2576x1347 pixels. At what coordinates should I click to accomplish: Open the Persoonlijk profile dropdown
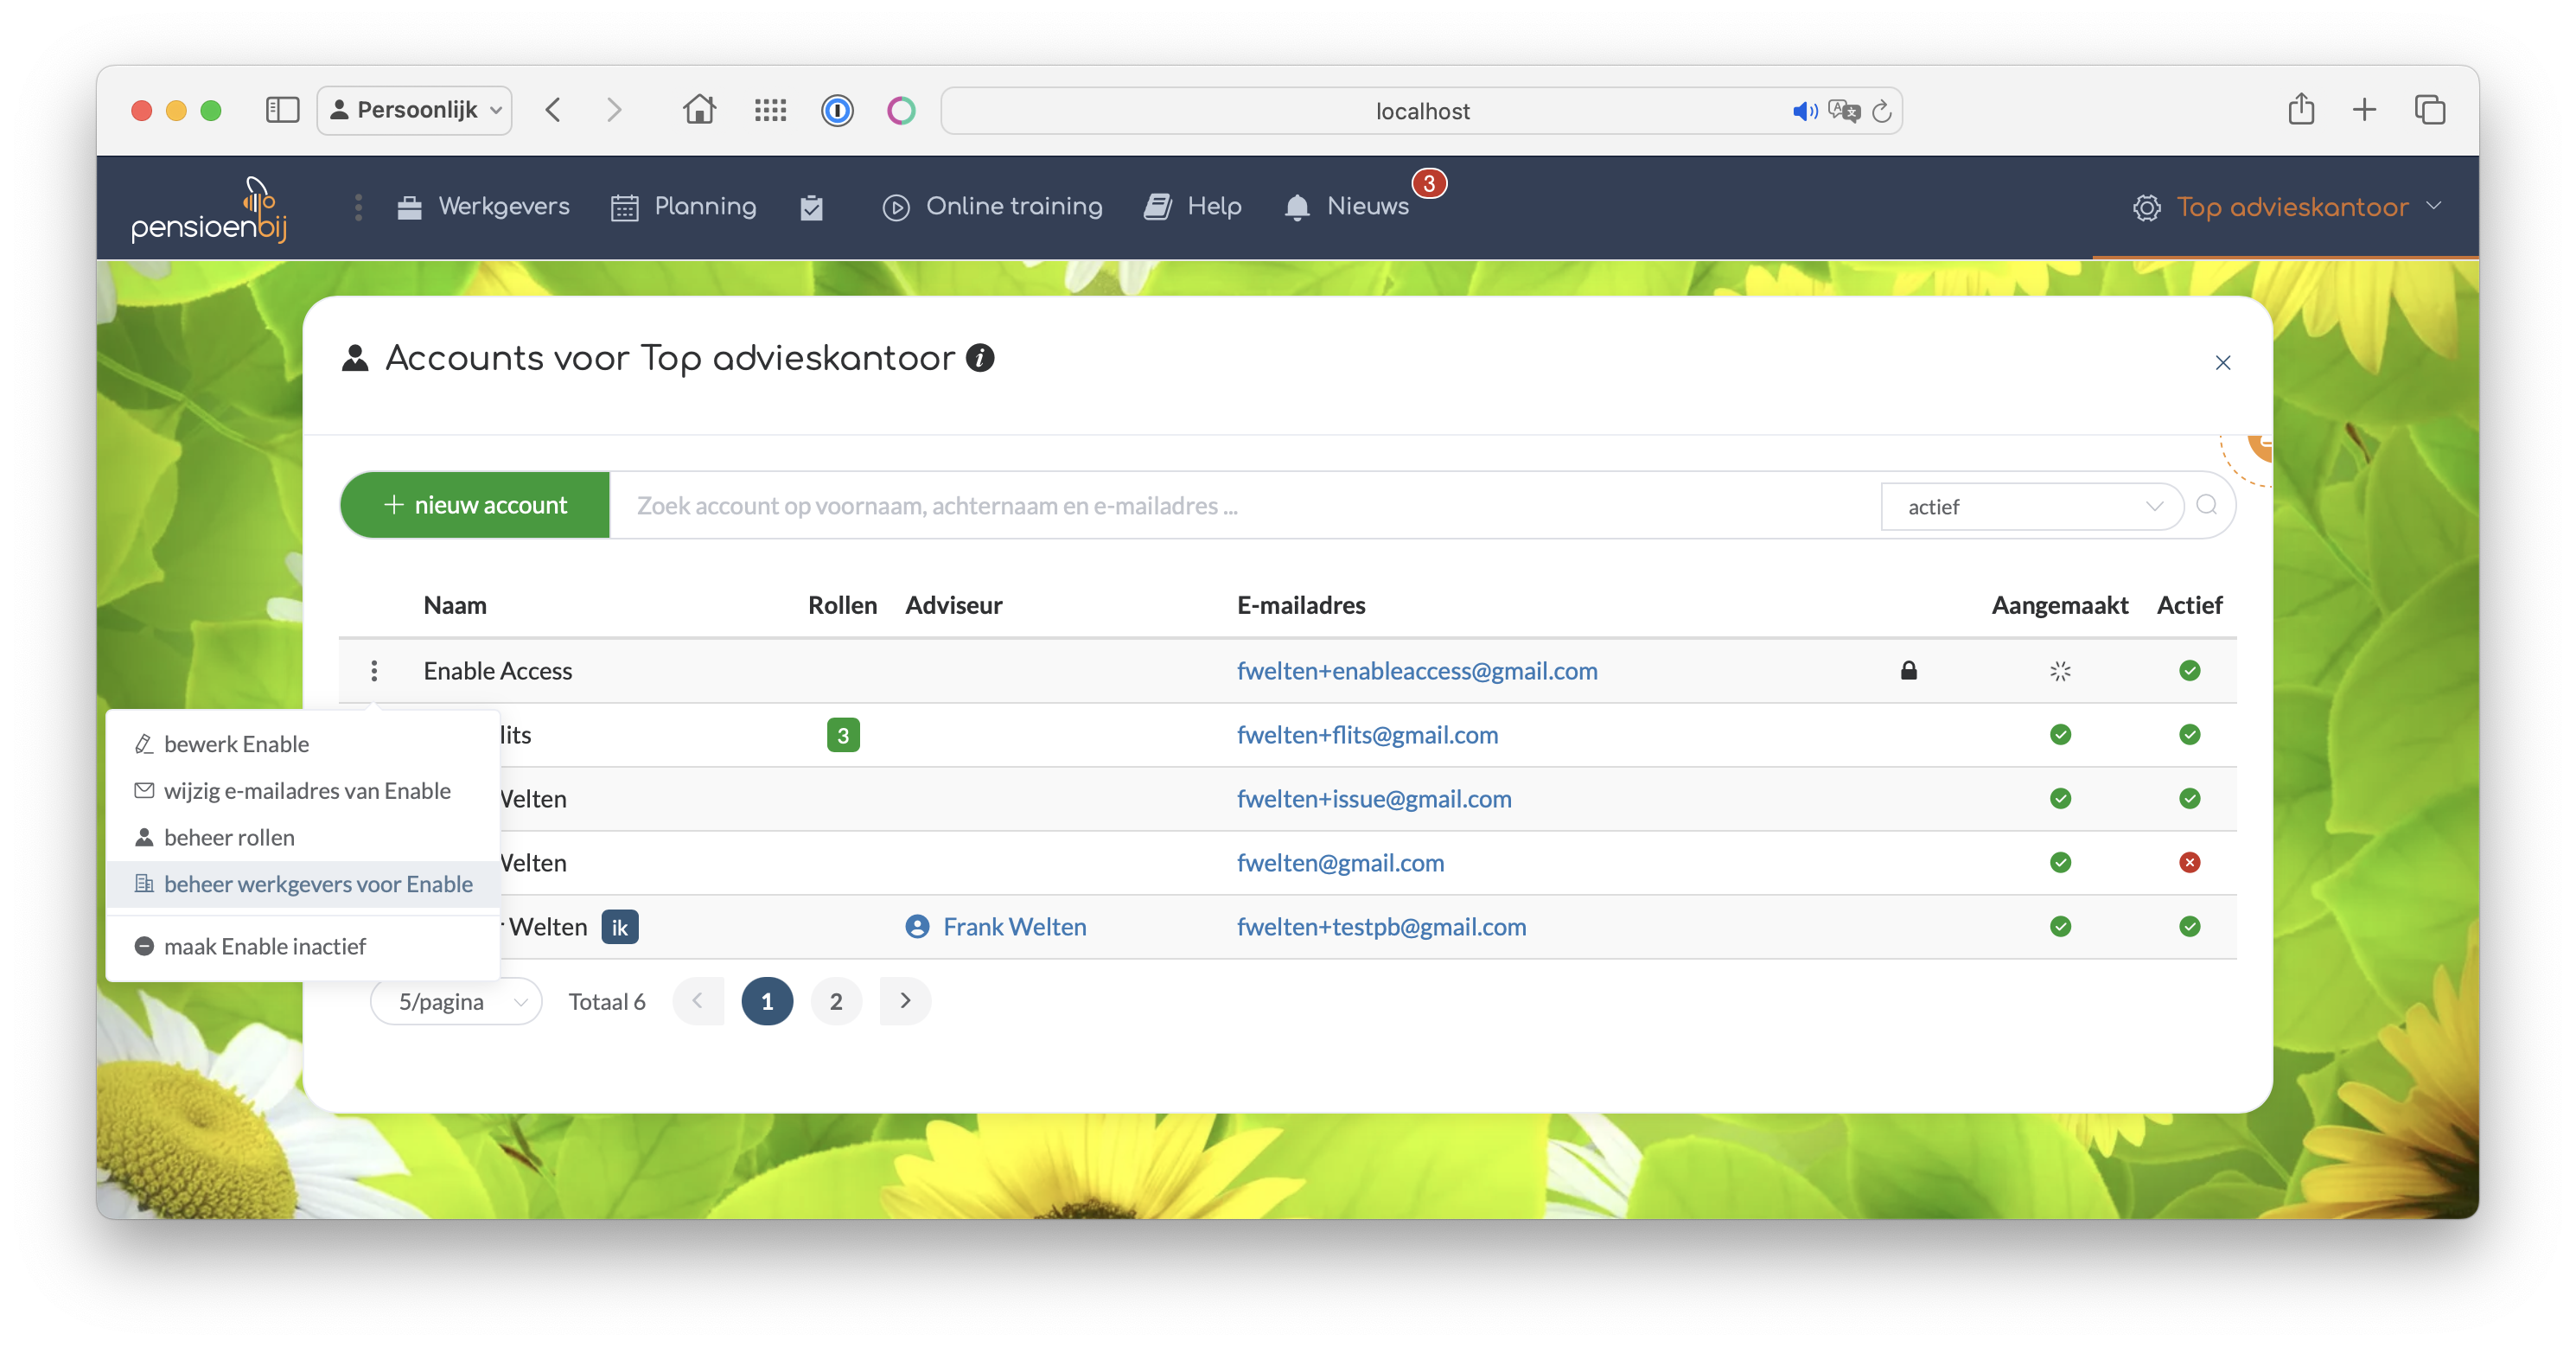tap(415, 110)
